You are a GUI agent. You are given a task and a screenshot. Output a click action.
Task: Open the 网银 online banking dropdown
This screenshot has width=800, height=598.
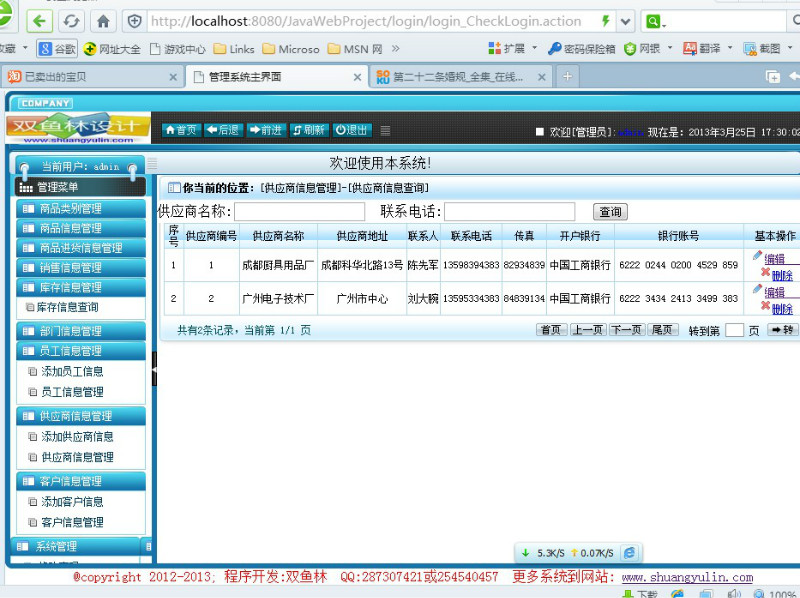pyautogui.click(x=648, y=48)
